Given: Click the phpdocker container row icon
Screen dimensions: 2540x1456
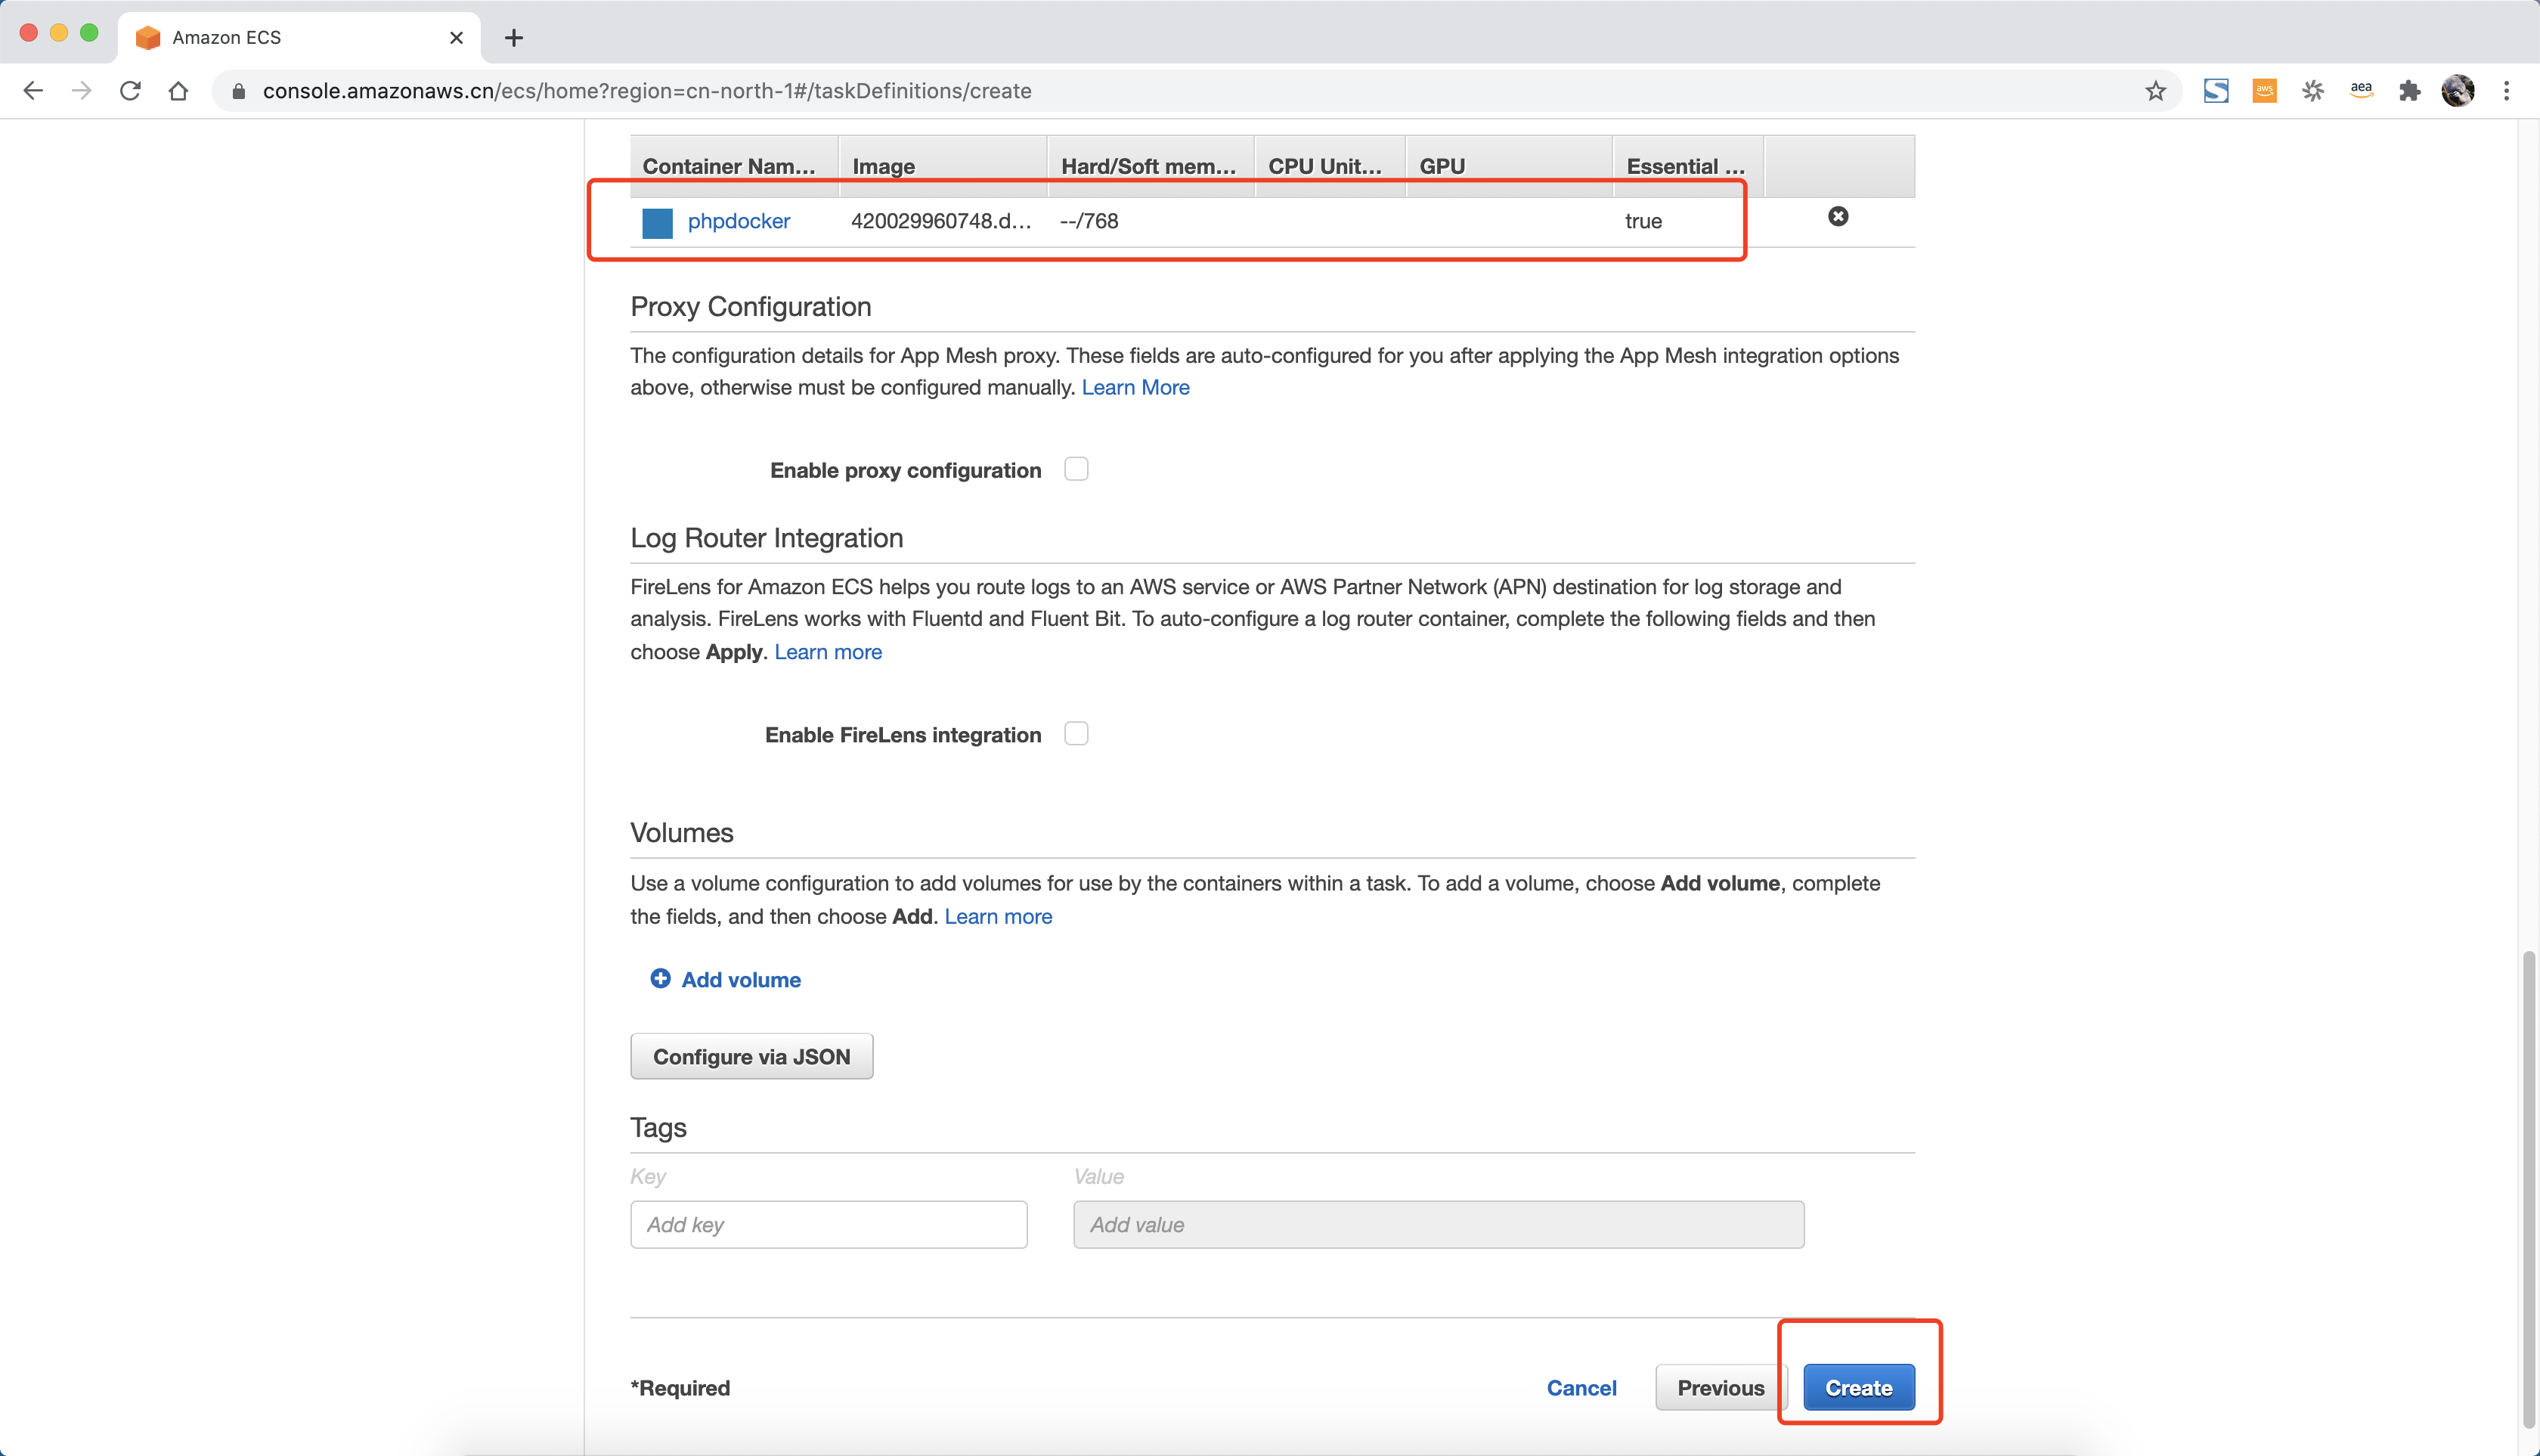Looking at the screenshot, I should point(658,221).
